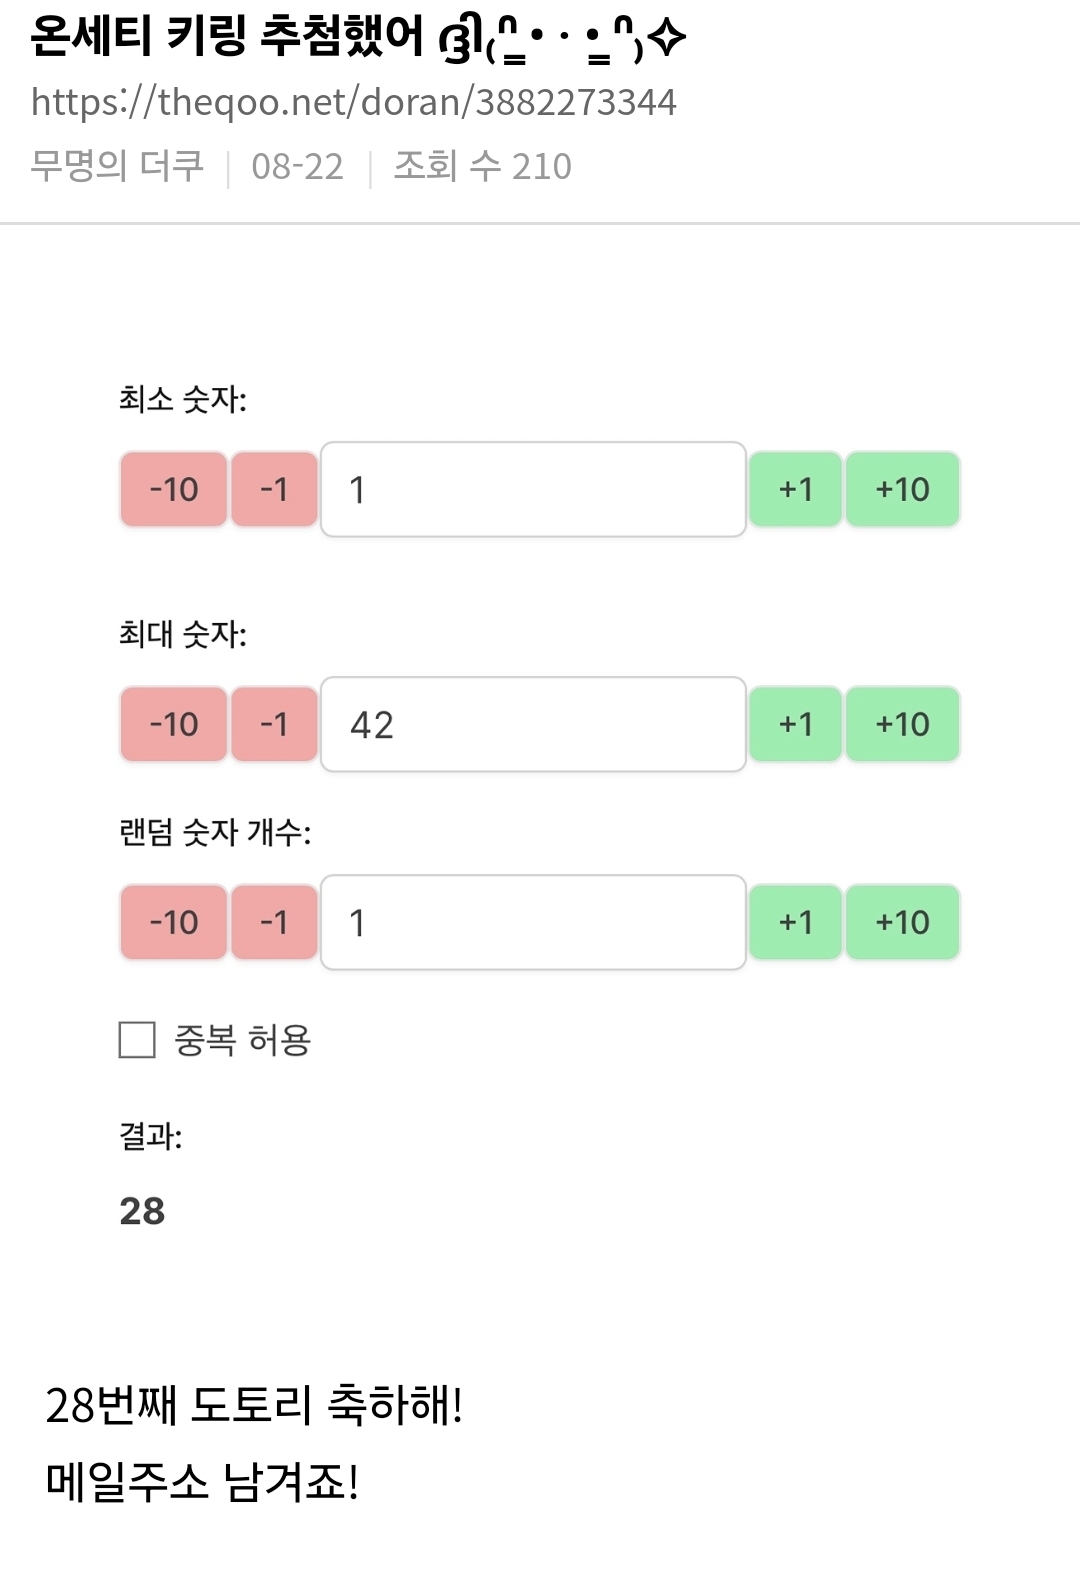Click the result number 28
The height and width of the screenshot is (1596, 1080).
click(x=142, y=1211)
